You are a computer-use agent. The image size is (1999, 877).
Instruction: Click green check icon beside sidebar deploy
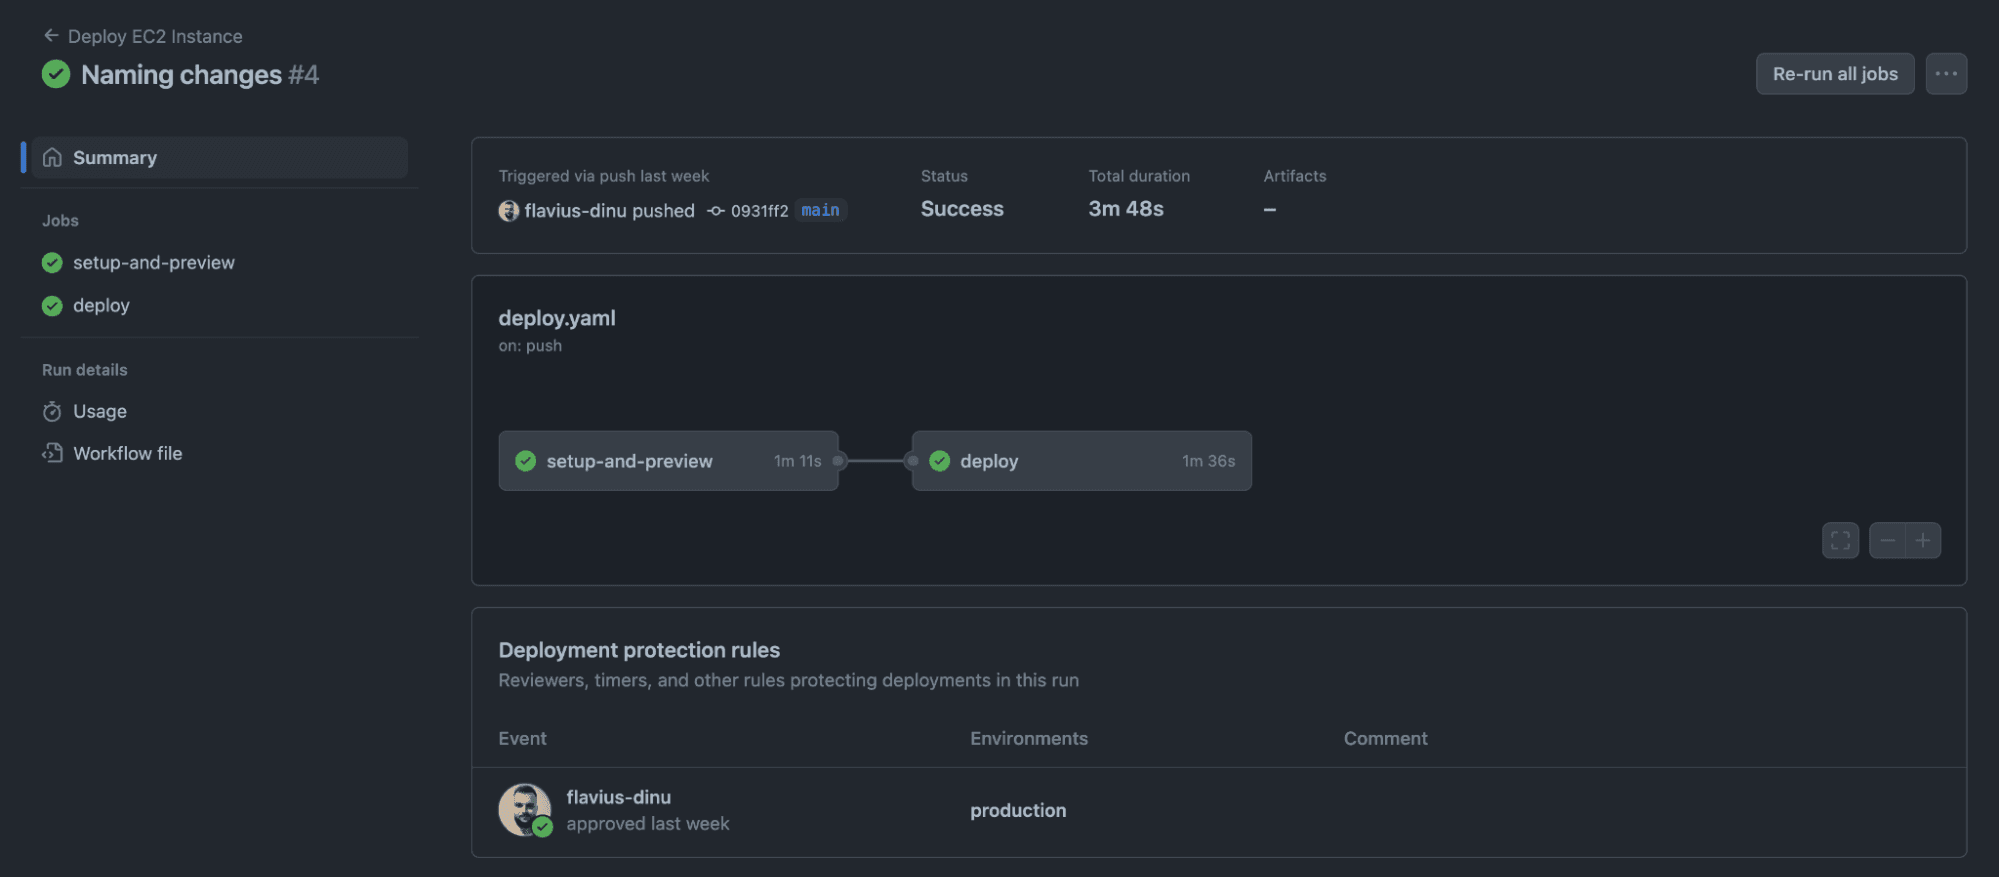[52, 306]
